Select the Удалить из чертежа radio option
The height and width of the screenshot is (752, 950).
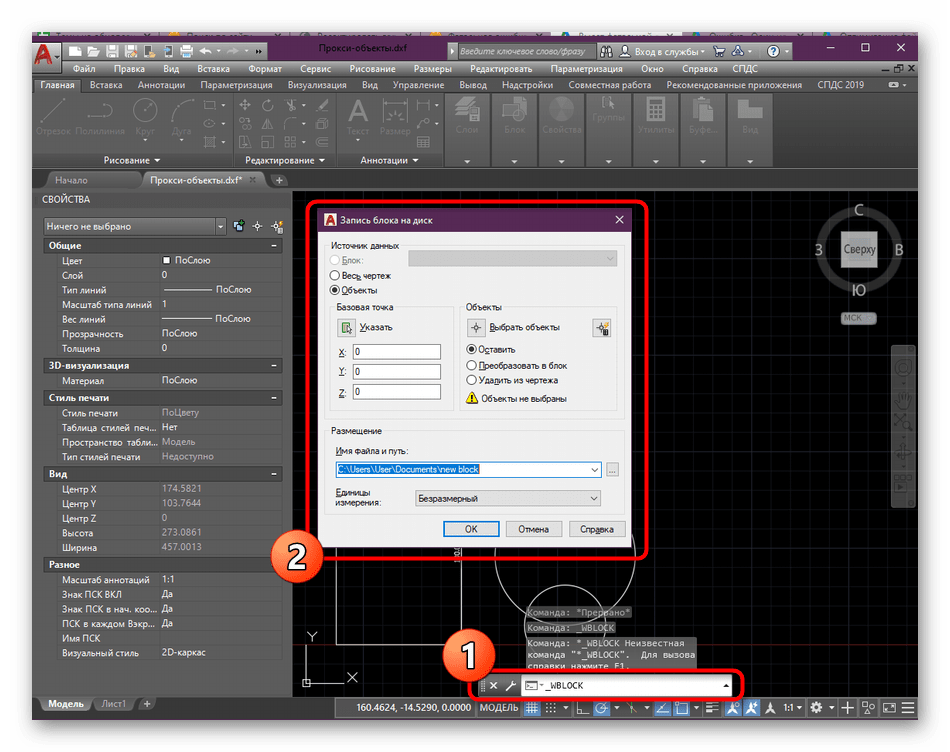pyautogui.click(x=472, y=380)
